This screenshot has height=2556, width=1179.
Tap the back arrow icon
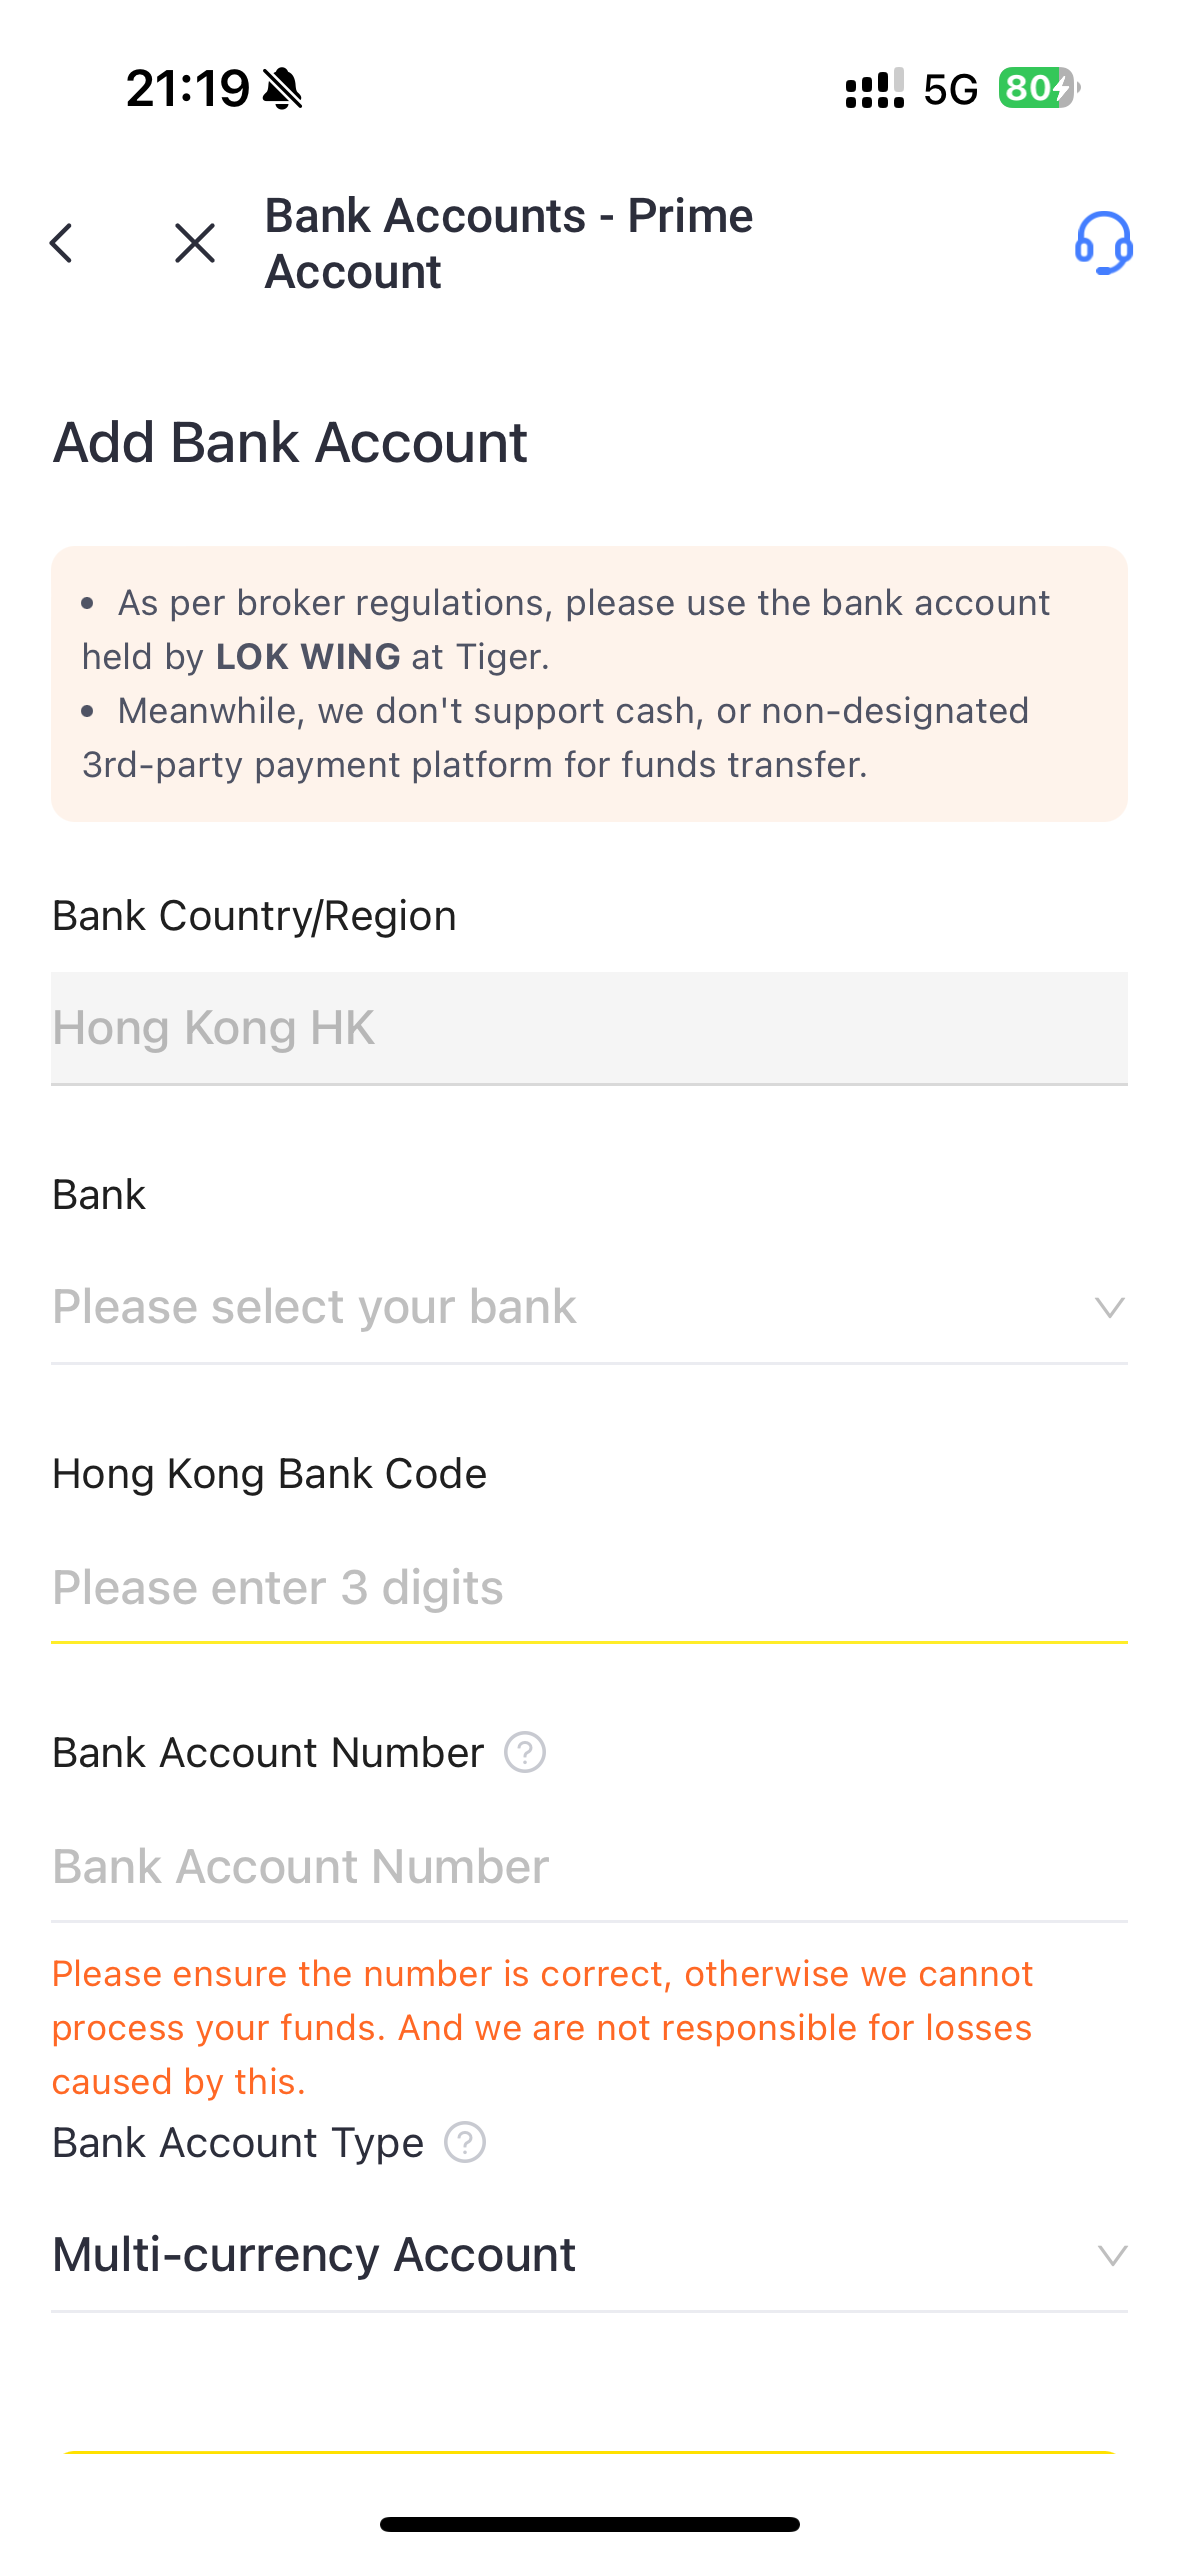pyautogui.click(x=62, y=243)
